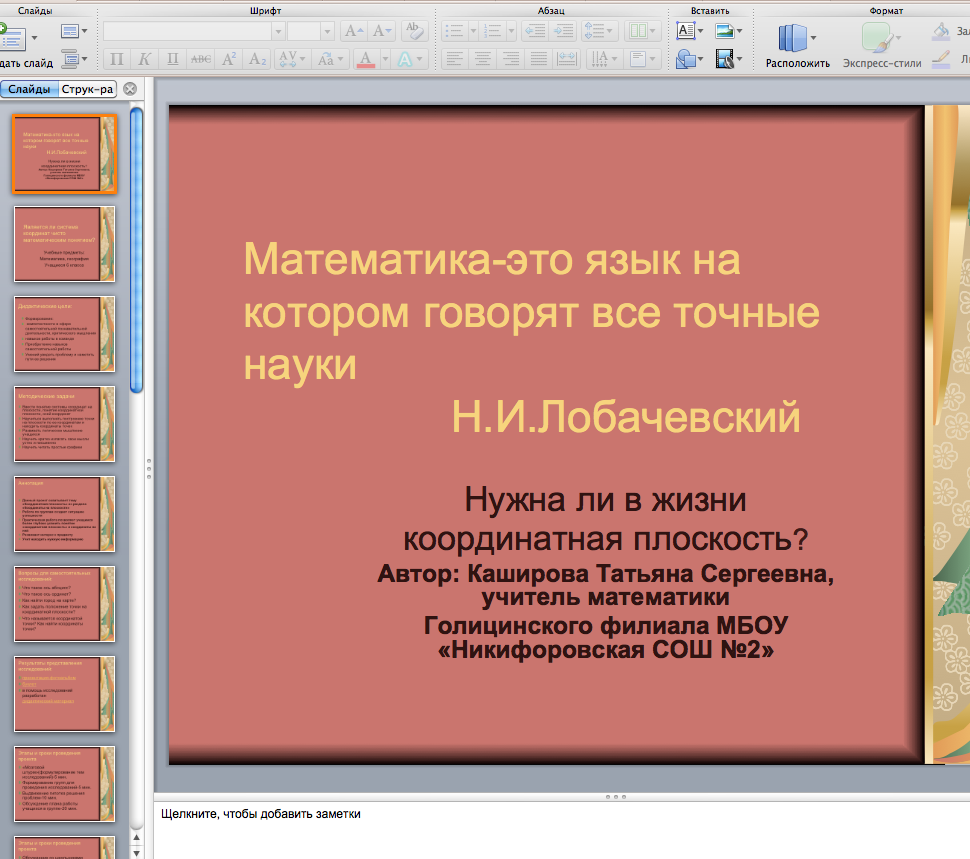Click the bulleted list icon
The width and height of the screenshot is (970, 859).
(x=455, y=31)
